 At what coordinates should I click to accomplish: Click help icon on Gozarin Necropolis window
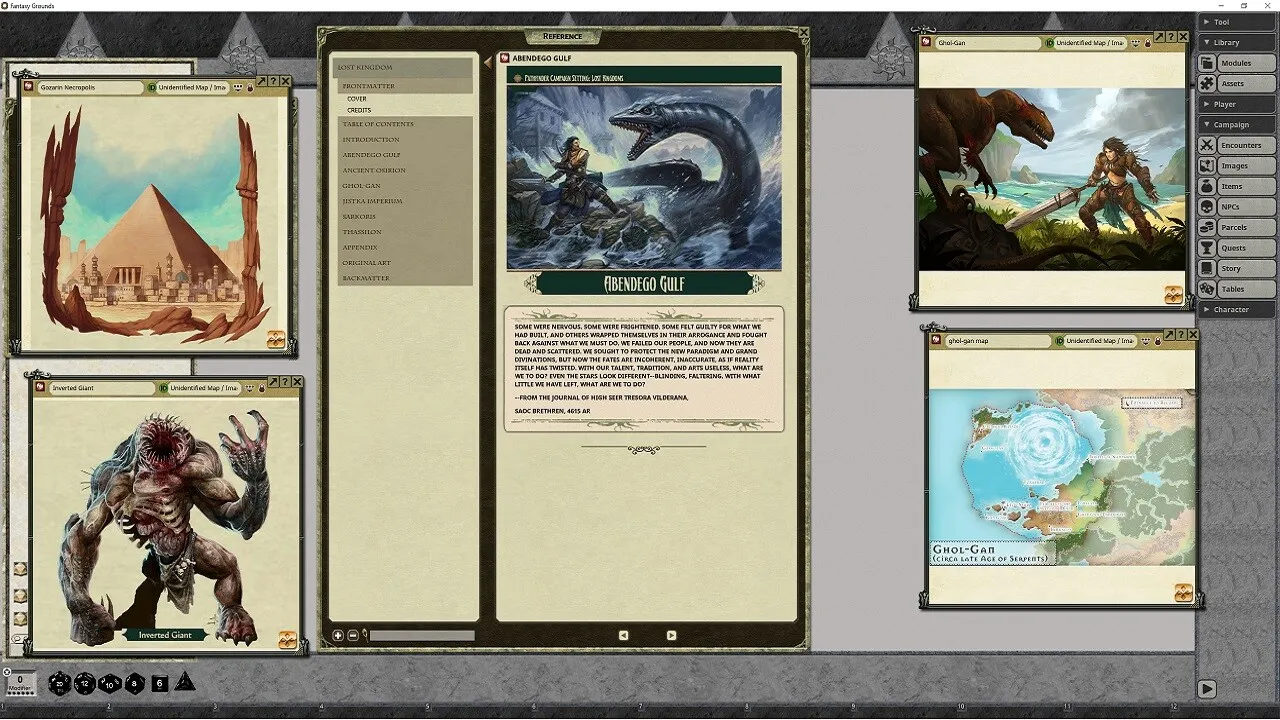[x=273, y=81]
